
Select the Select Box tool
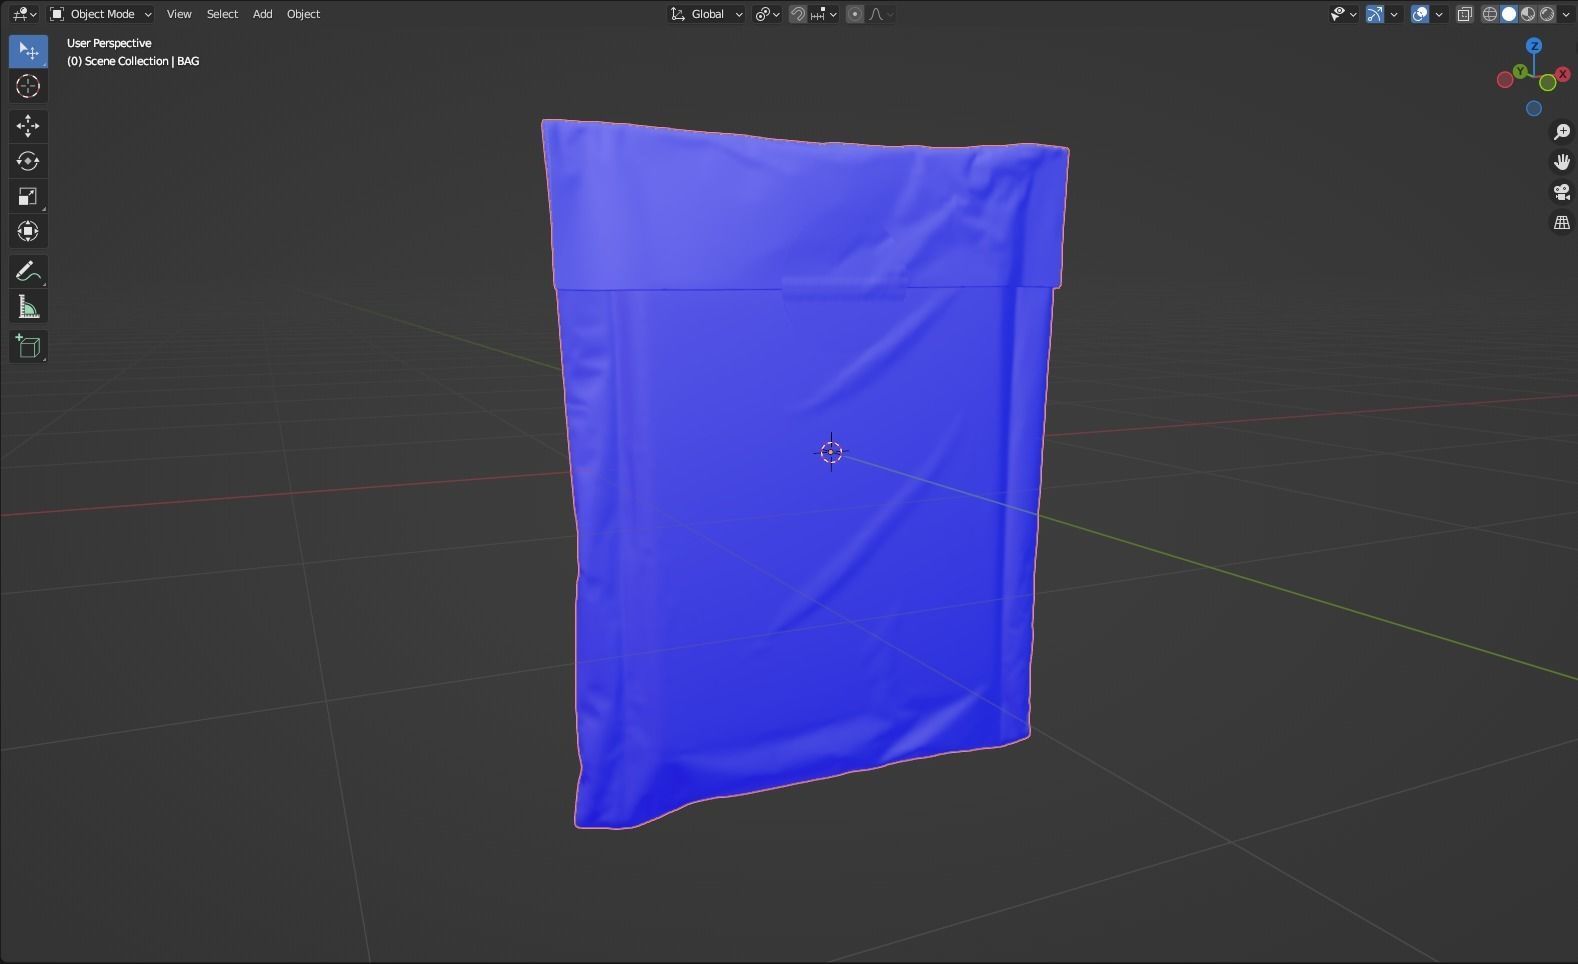(28, 51)
